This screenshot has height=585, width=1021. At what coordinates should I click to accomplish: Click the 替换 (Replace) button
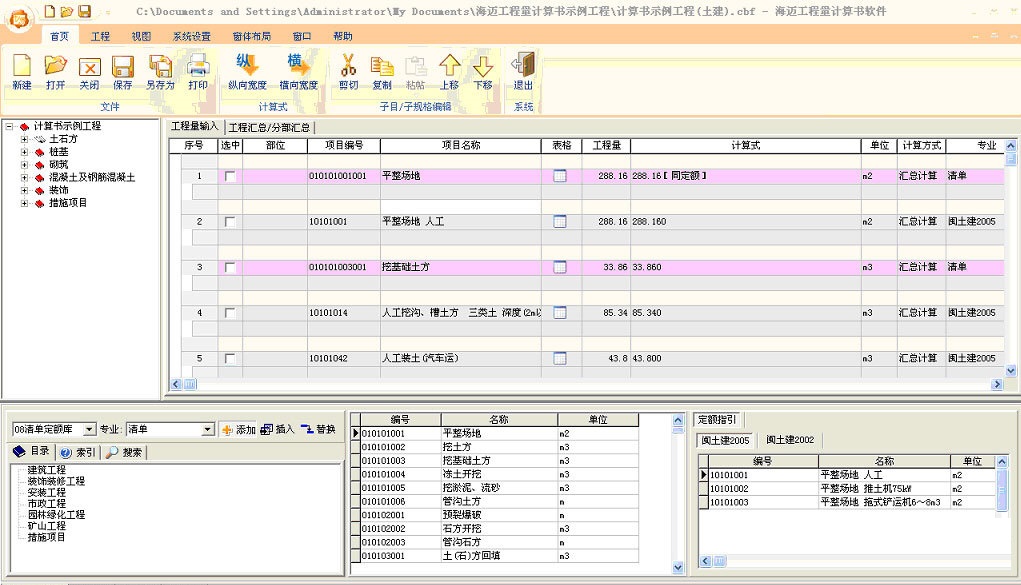point(319,429)
